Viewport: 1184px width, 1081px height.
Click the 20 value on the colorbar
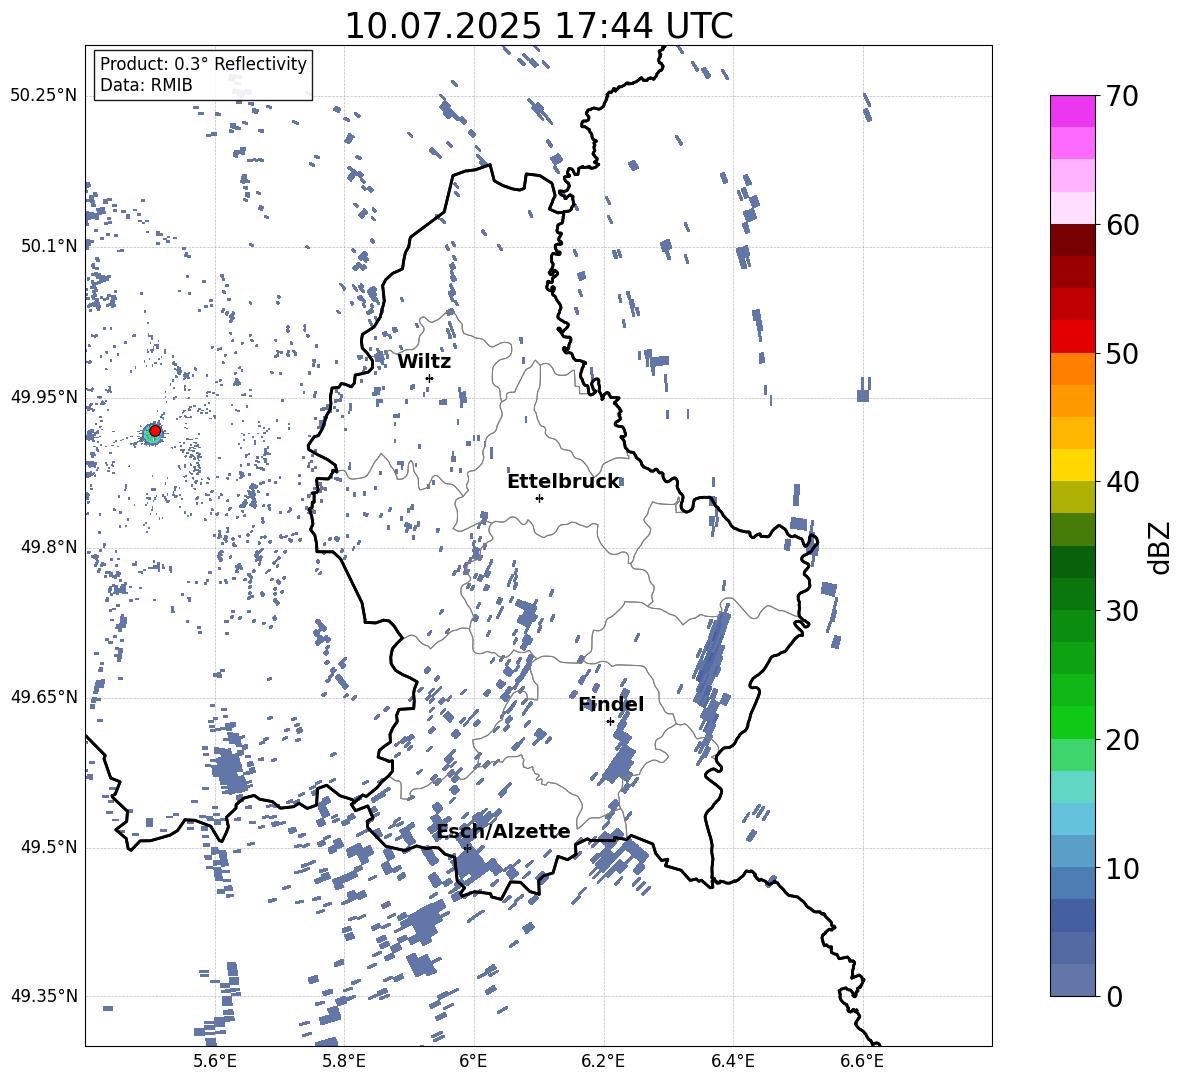pyautogui.click(x=1123, y=739)
